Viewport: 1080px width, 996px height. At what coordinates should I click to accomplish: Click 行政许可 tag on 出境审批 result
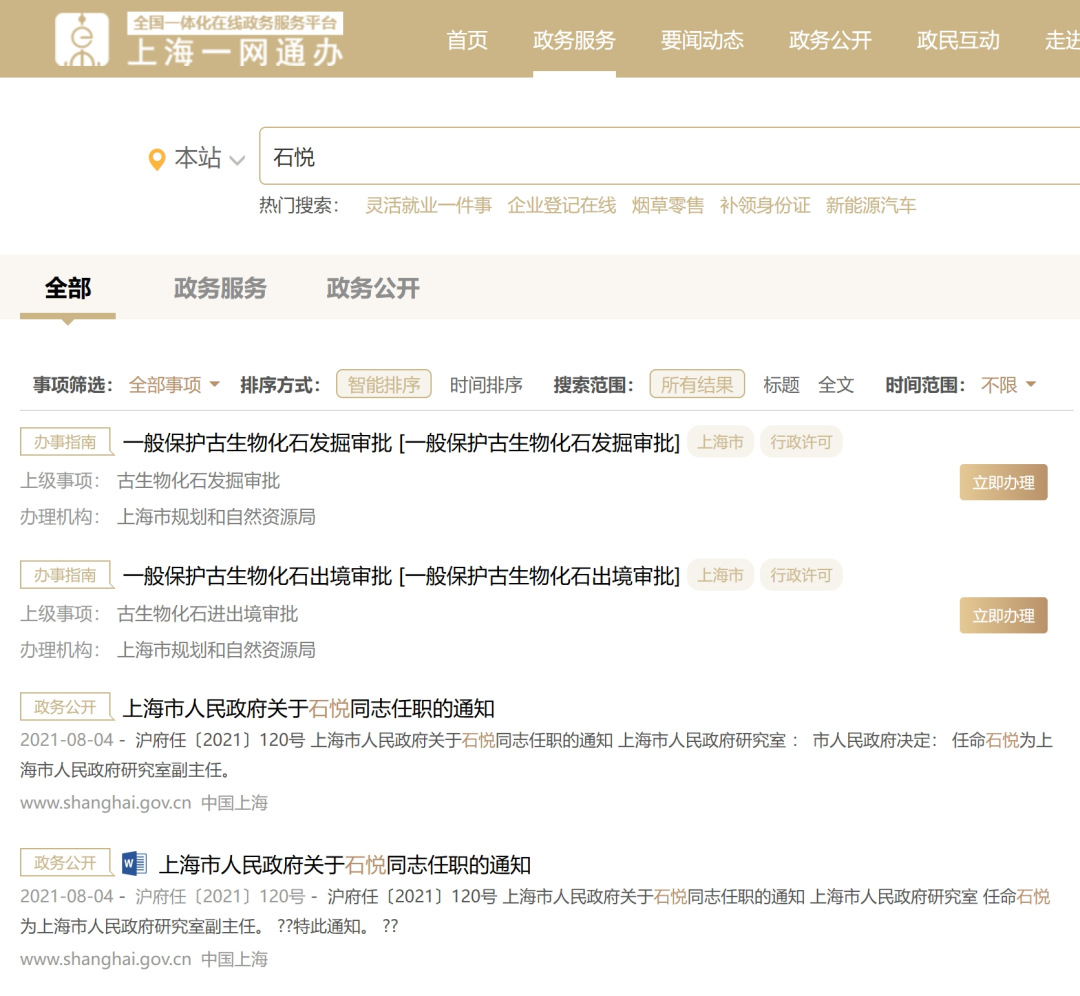pyautogui.click(x=801, y=574)
